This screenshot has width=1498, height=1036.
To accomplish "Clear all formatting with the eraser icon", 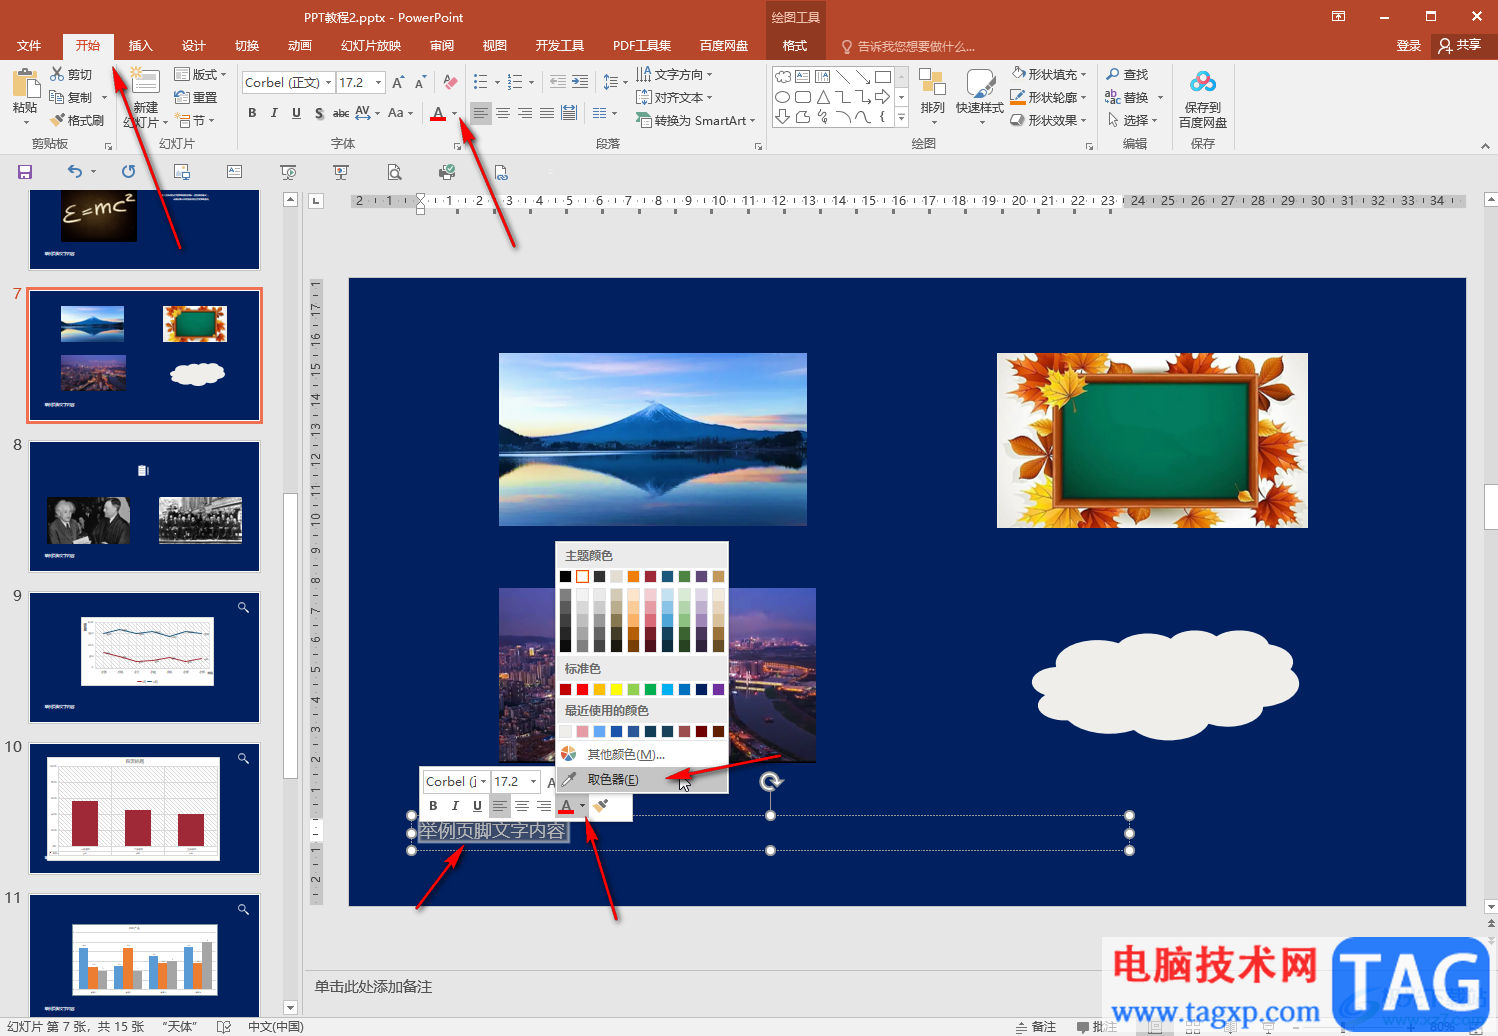I will 450,82.
